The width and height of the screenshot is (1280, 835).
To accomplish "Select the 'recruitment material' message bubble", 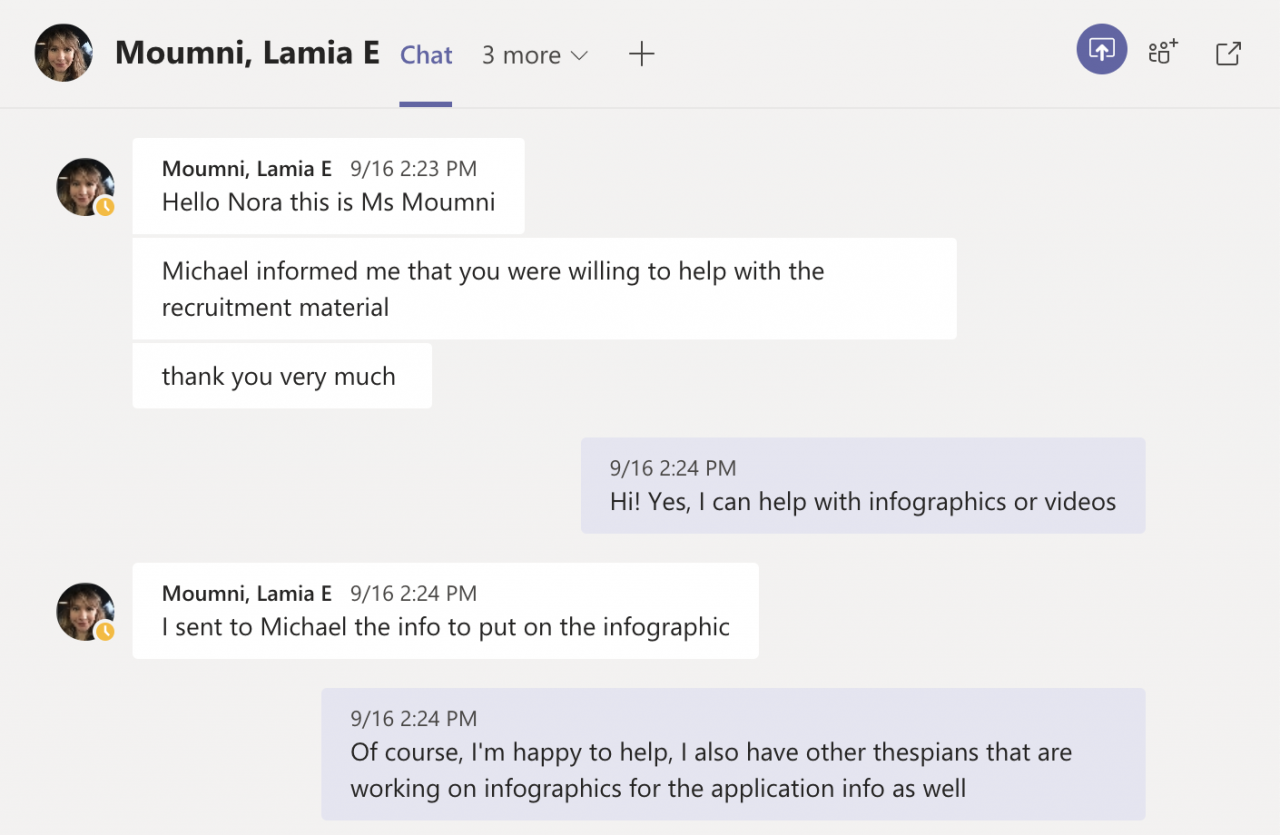I will 544,288.
